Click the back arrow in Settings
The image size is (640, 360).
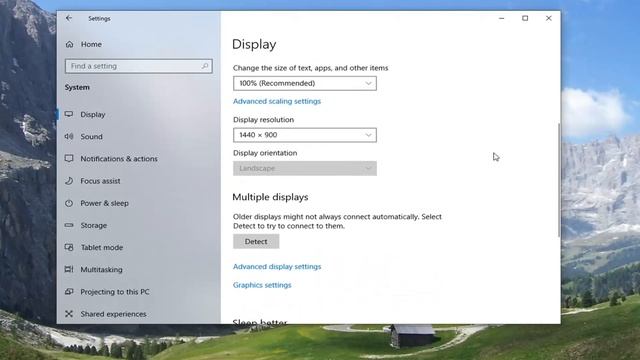tap(69, 18)
